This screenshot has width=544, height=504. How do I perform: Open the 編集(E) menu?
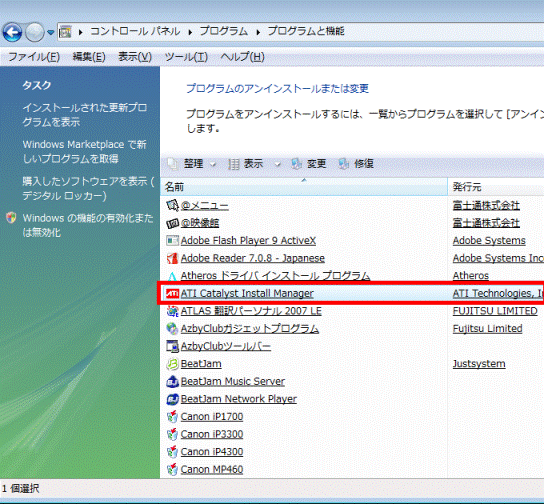(89, 57)
